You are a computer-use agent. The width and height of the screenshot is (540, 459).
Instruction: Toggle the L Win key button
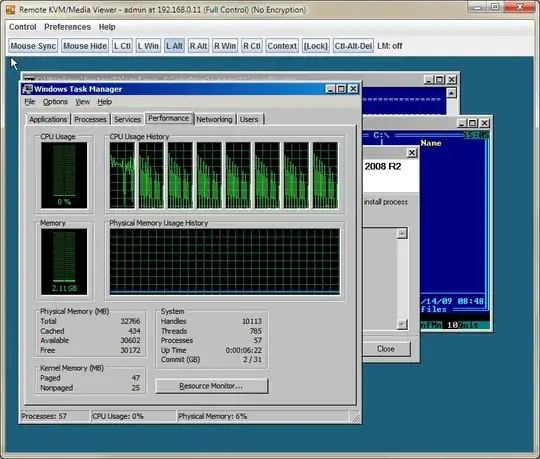click(148, 46)
